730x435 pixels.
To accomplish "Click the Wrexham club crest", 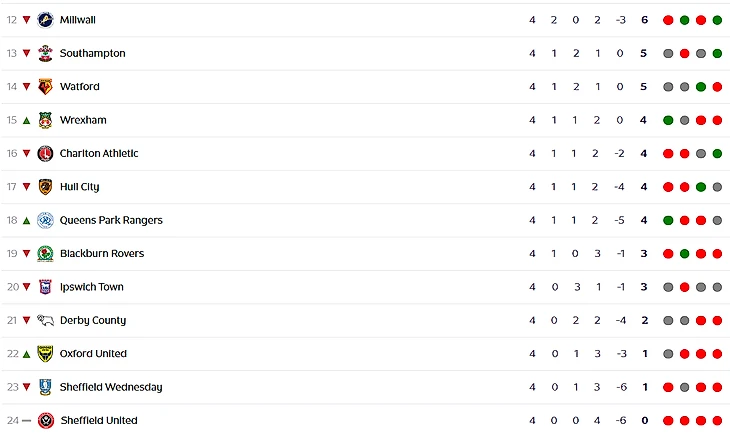I will 45,120.
